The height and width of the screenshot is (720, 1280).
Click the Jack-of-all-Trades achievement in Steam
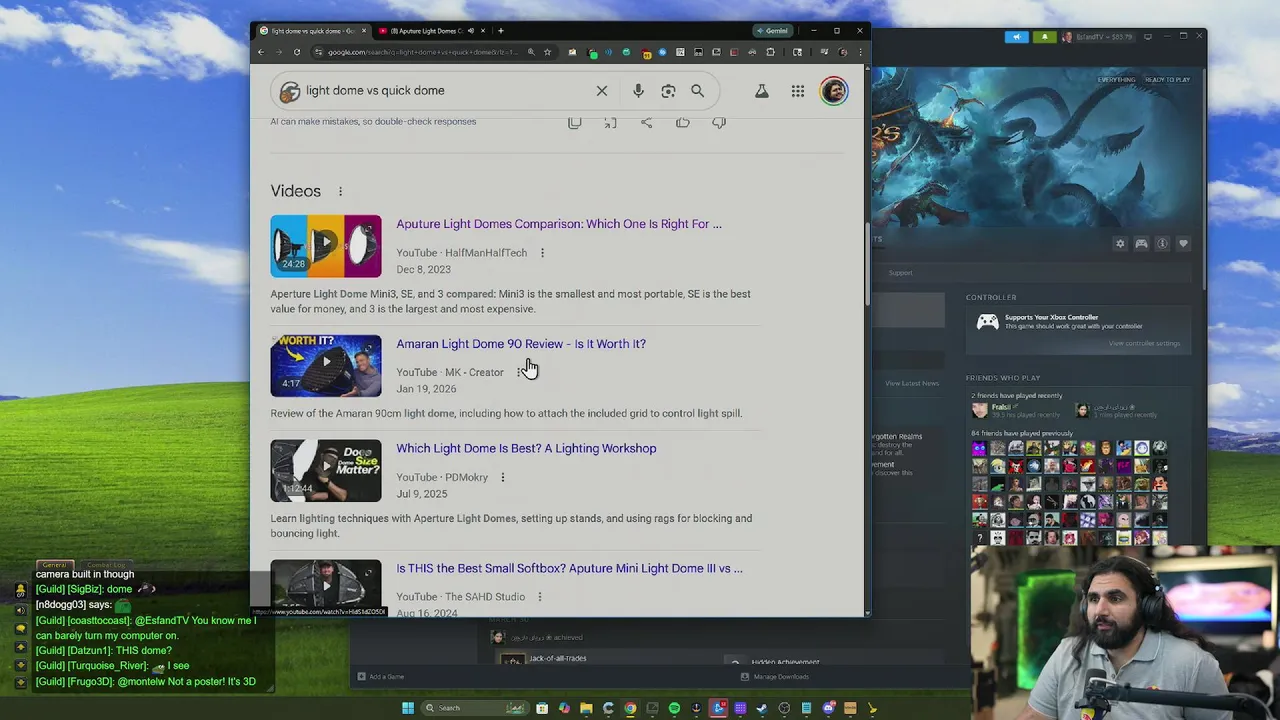point(558,659)
